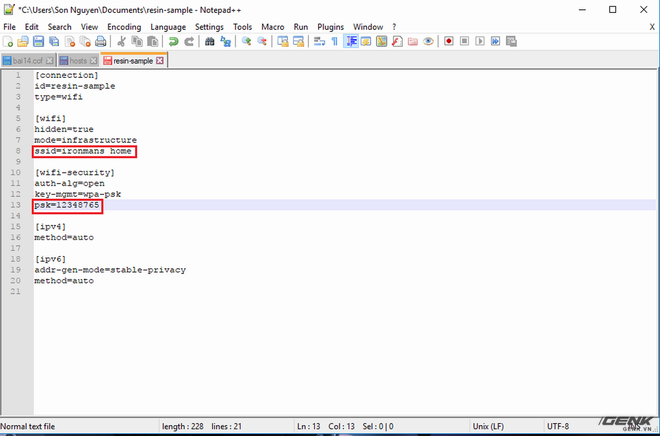Play back the recorded macro
The image size is (660, 436).
tap(480, 41)
